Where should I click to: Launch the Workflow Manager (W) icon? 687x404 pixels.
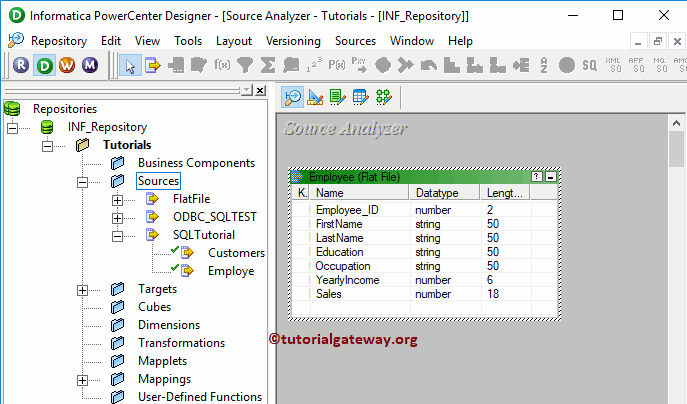67,65
